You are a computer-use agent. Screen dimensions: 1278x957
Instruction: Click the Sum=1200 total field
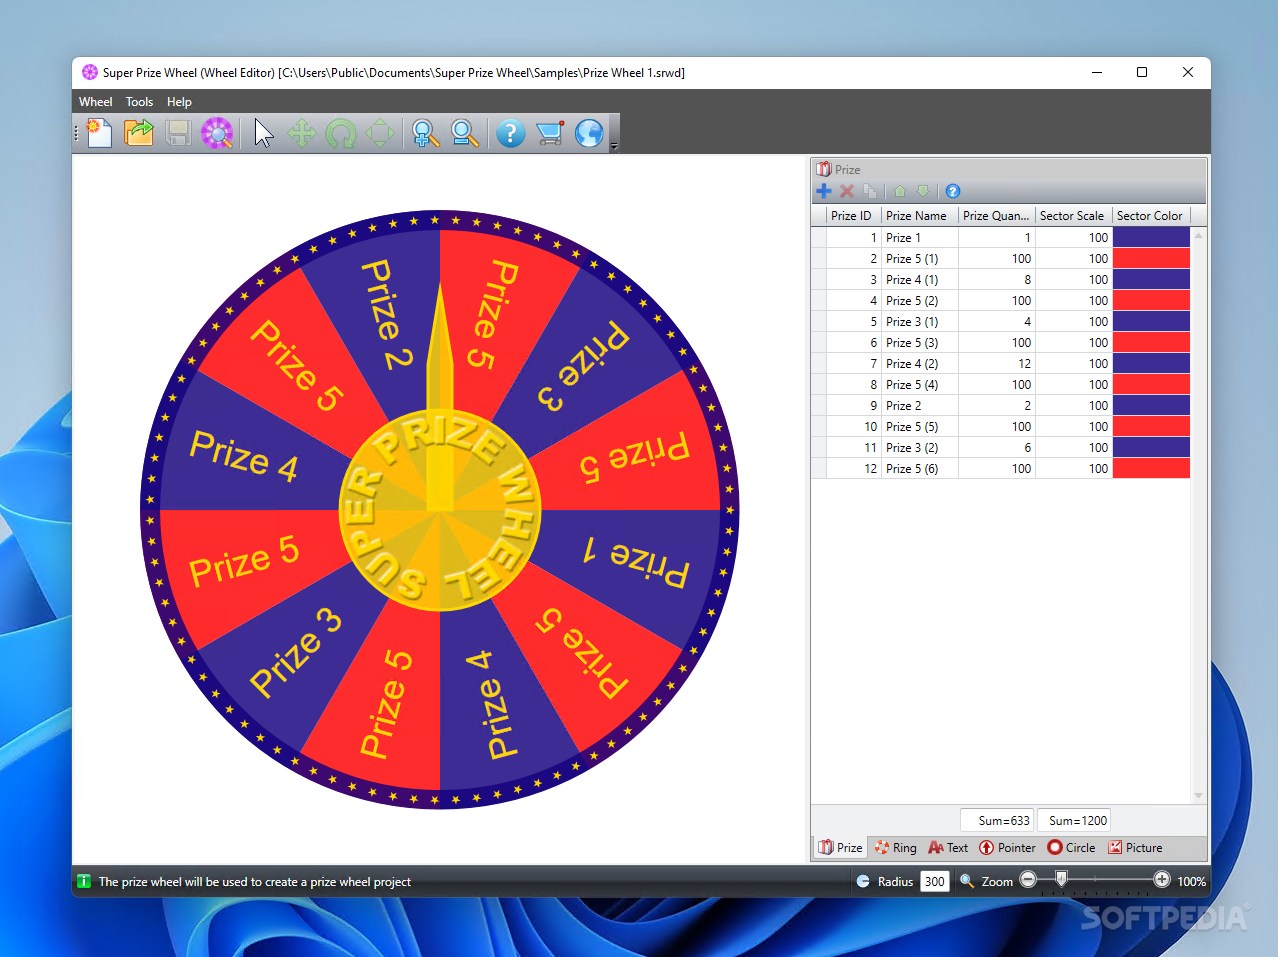coord(1074,821)
